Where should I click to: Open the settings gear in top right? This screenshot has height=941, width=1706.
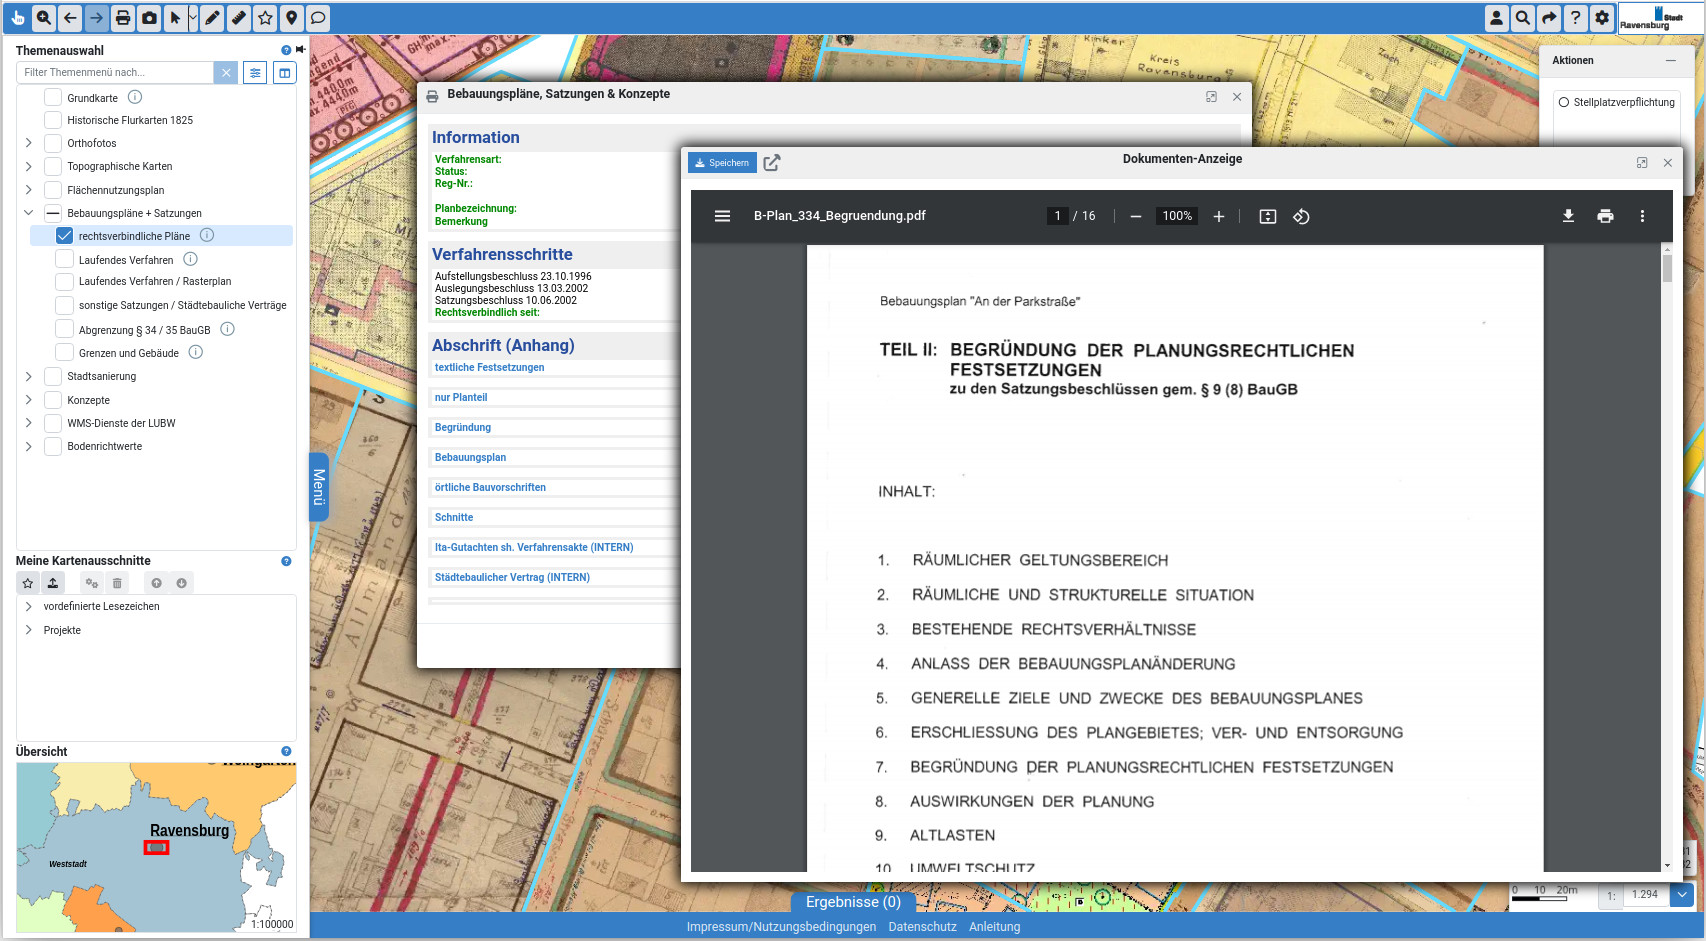pyautogui.click(x=1602, y=18)
